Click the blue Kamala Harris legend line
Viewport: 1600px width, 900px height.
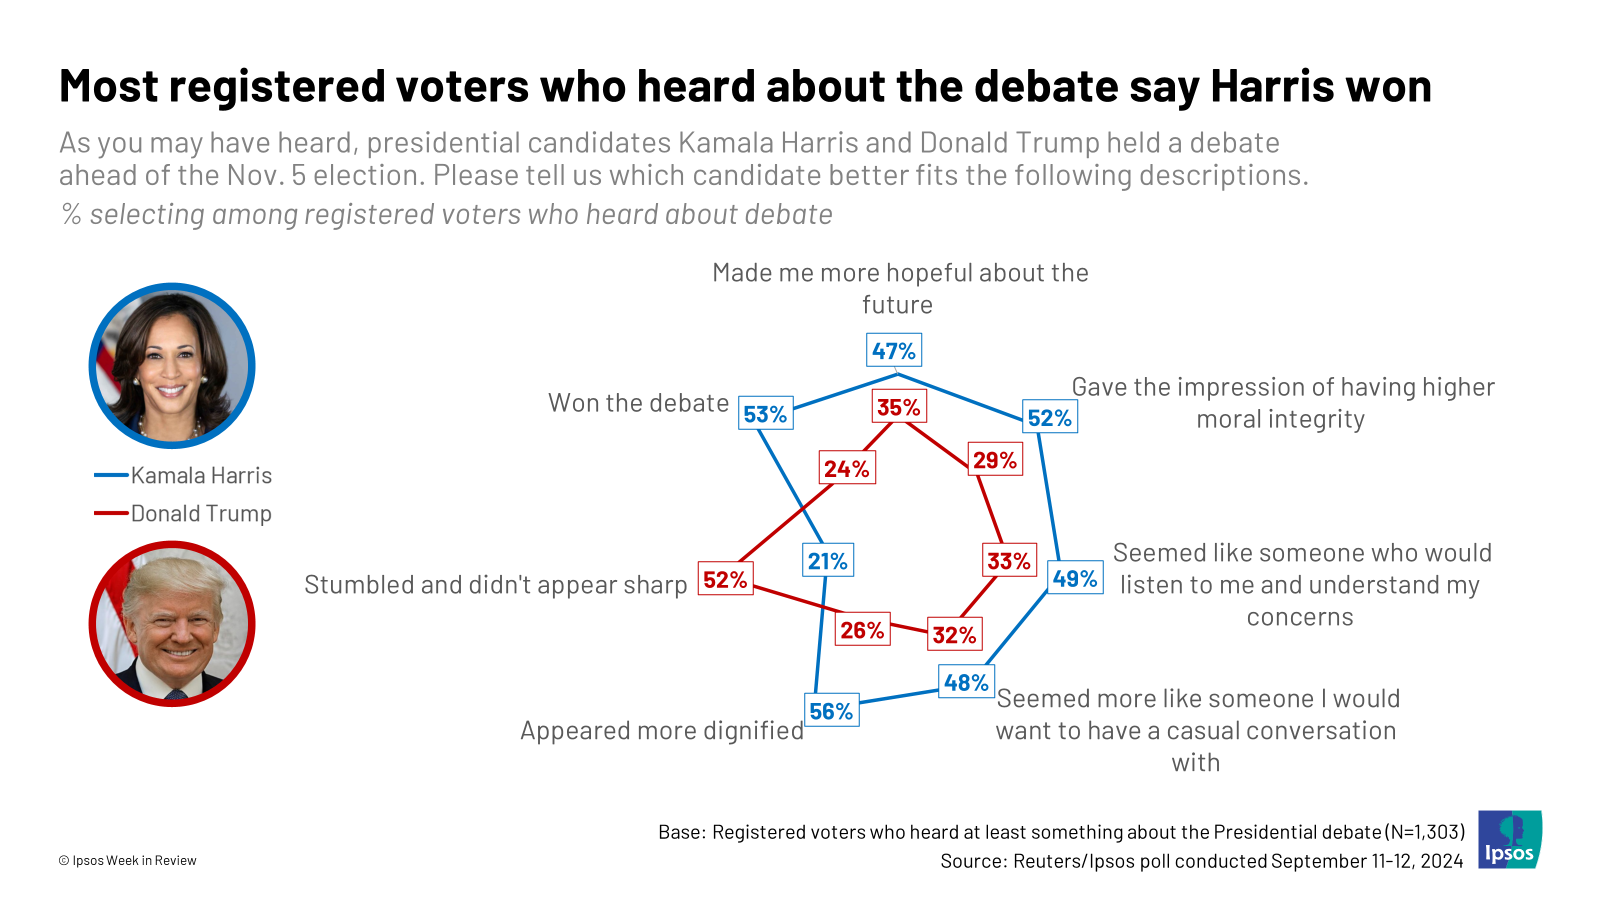click(111, 476)
